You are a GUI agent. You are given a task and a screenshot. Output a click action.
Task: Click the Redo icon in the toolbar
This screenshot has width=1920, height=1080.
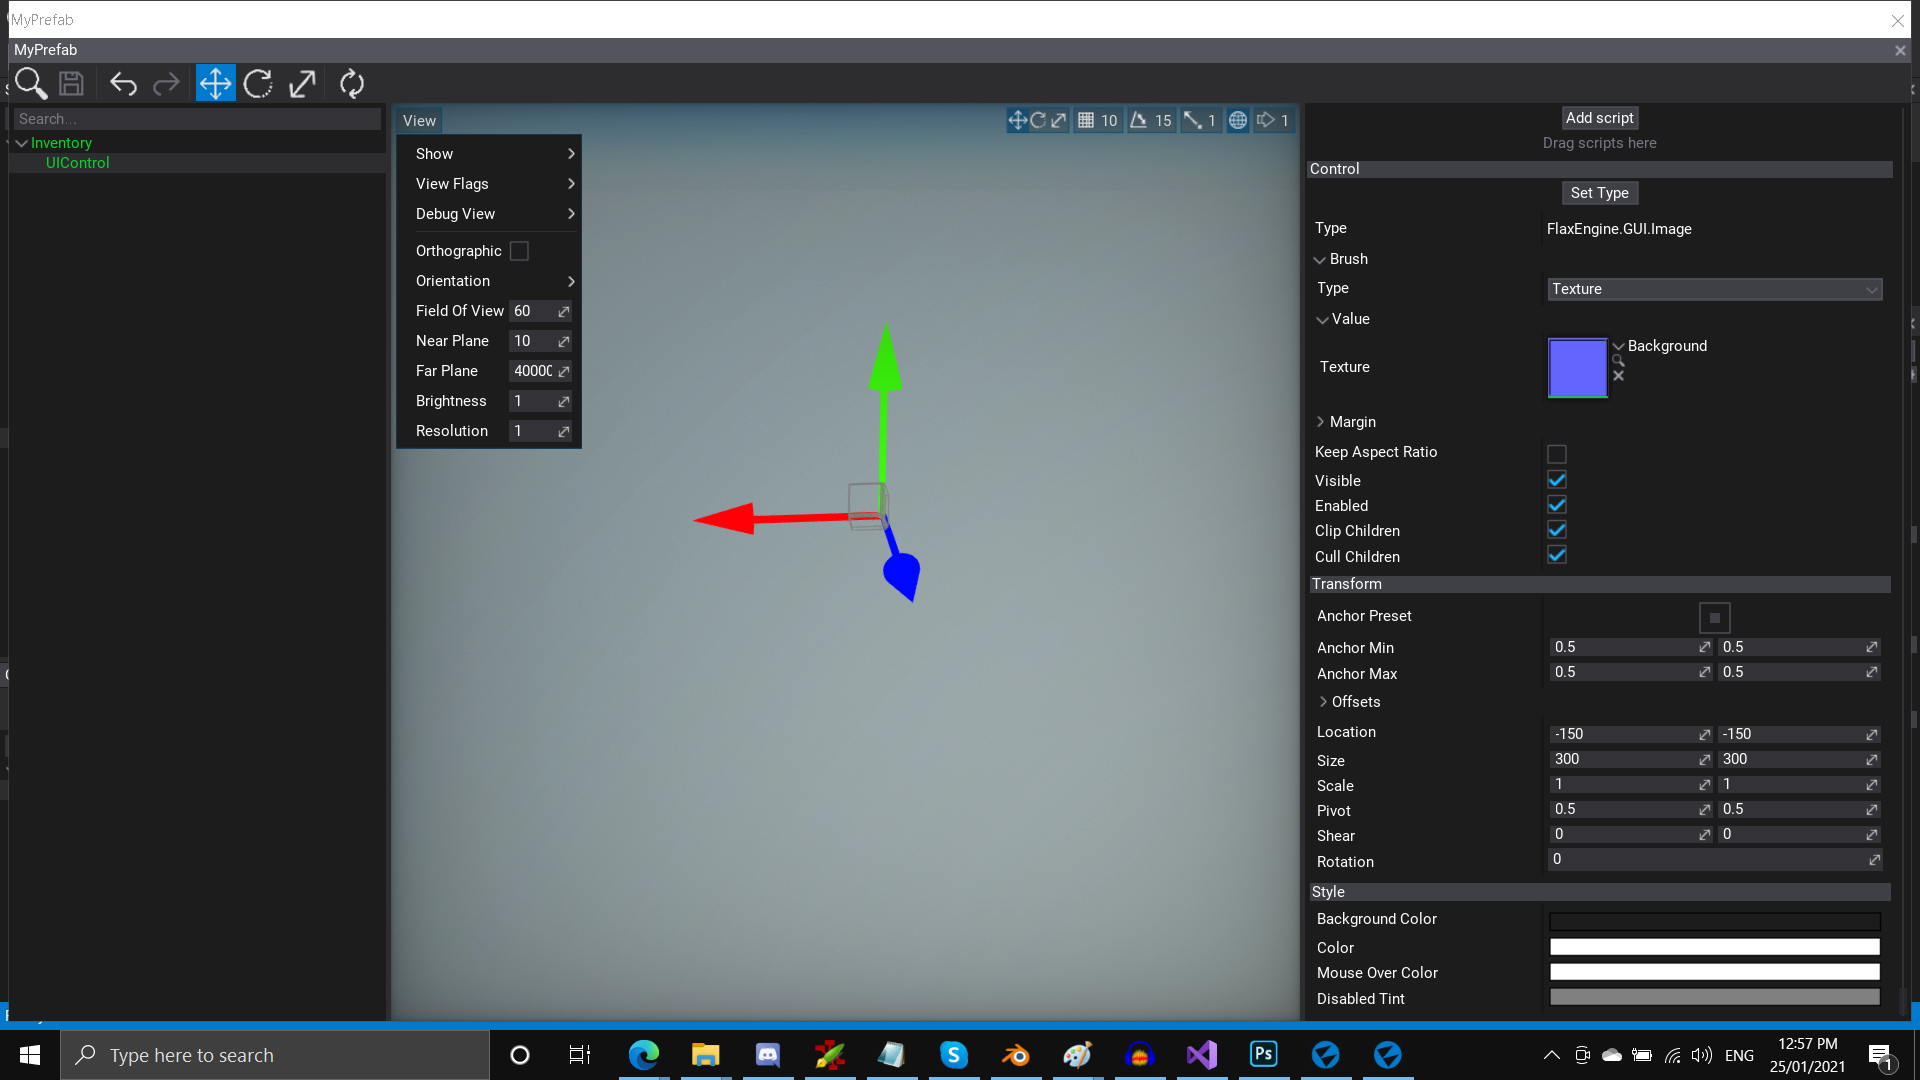(167, 83)
